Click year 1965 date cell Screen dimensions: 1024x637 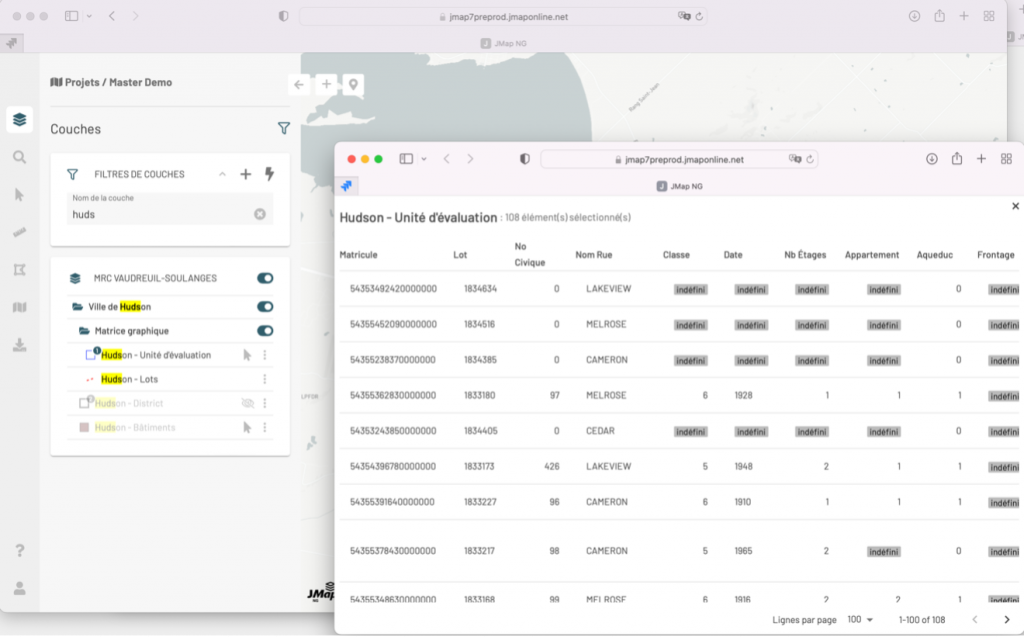click(x=743, y=551)
